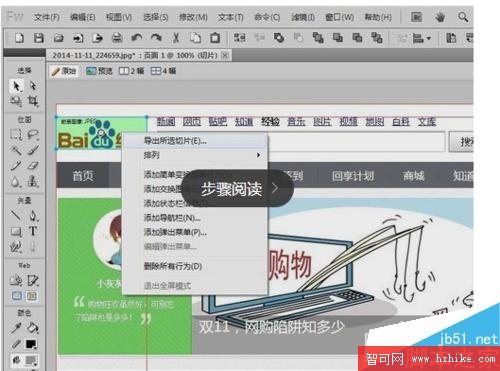Open the 文件(F) menu
Viewport: 500px width, 371px height.
(47, 17)
